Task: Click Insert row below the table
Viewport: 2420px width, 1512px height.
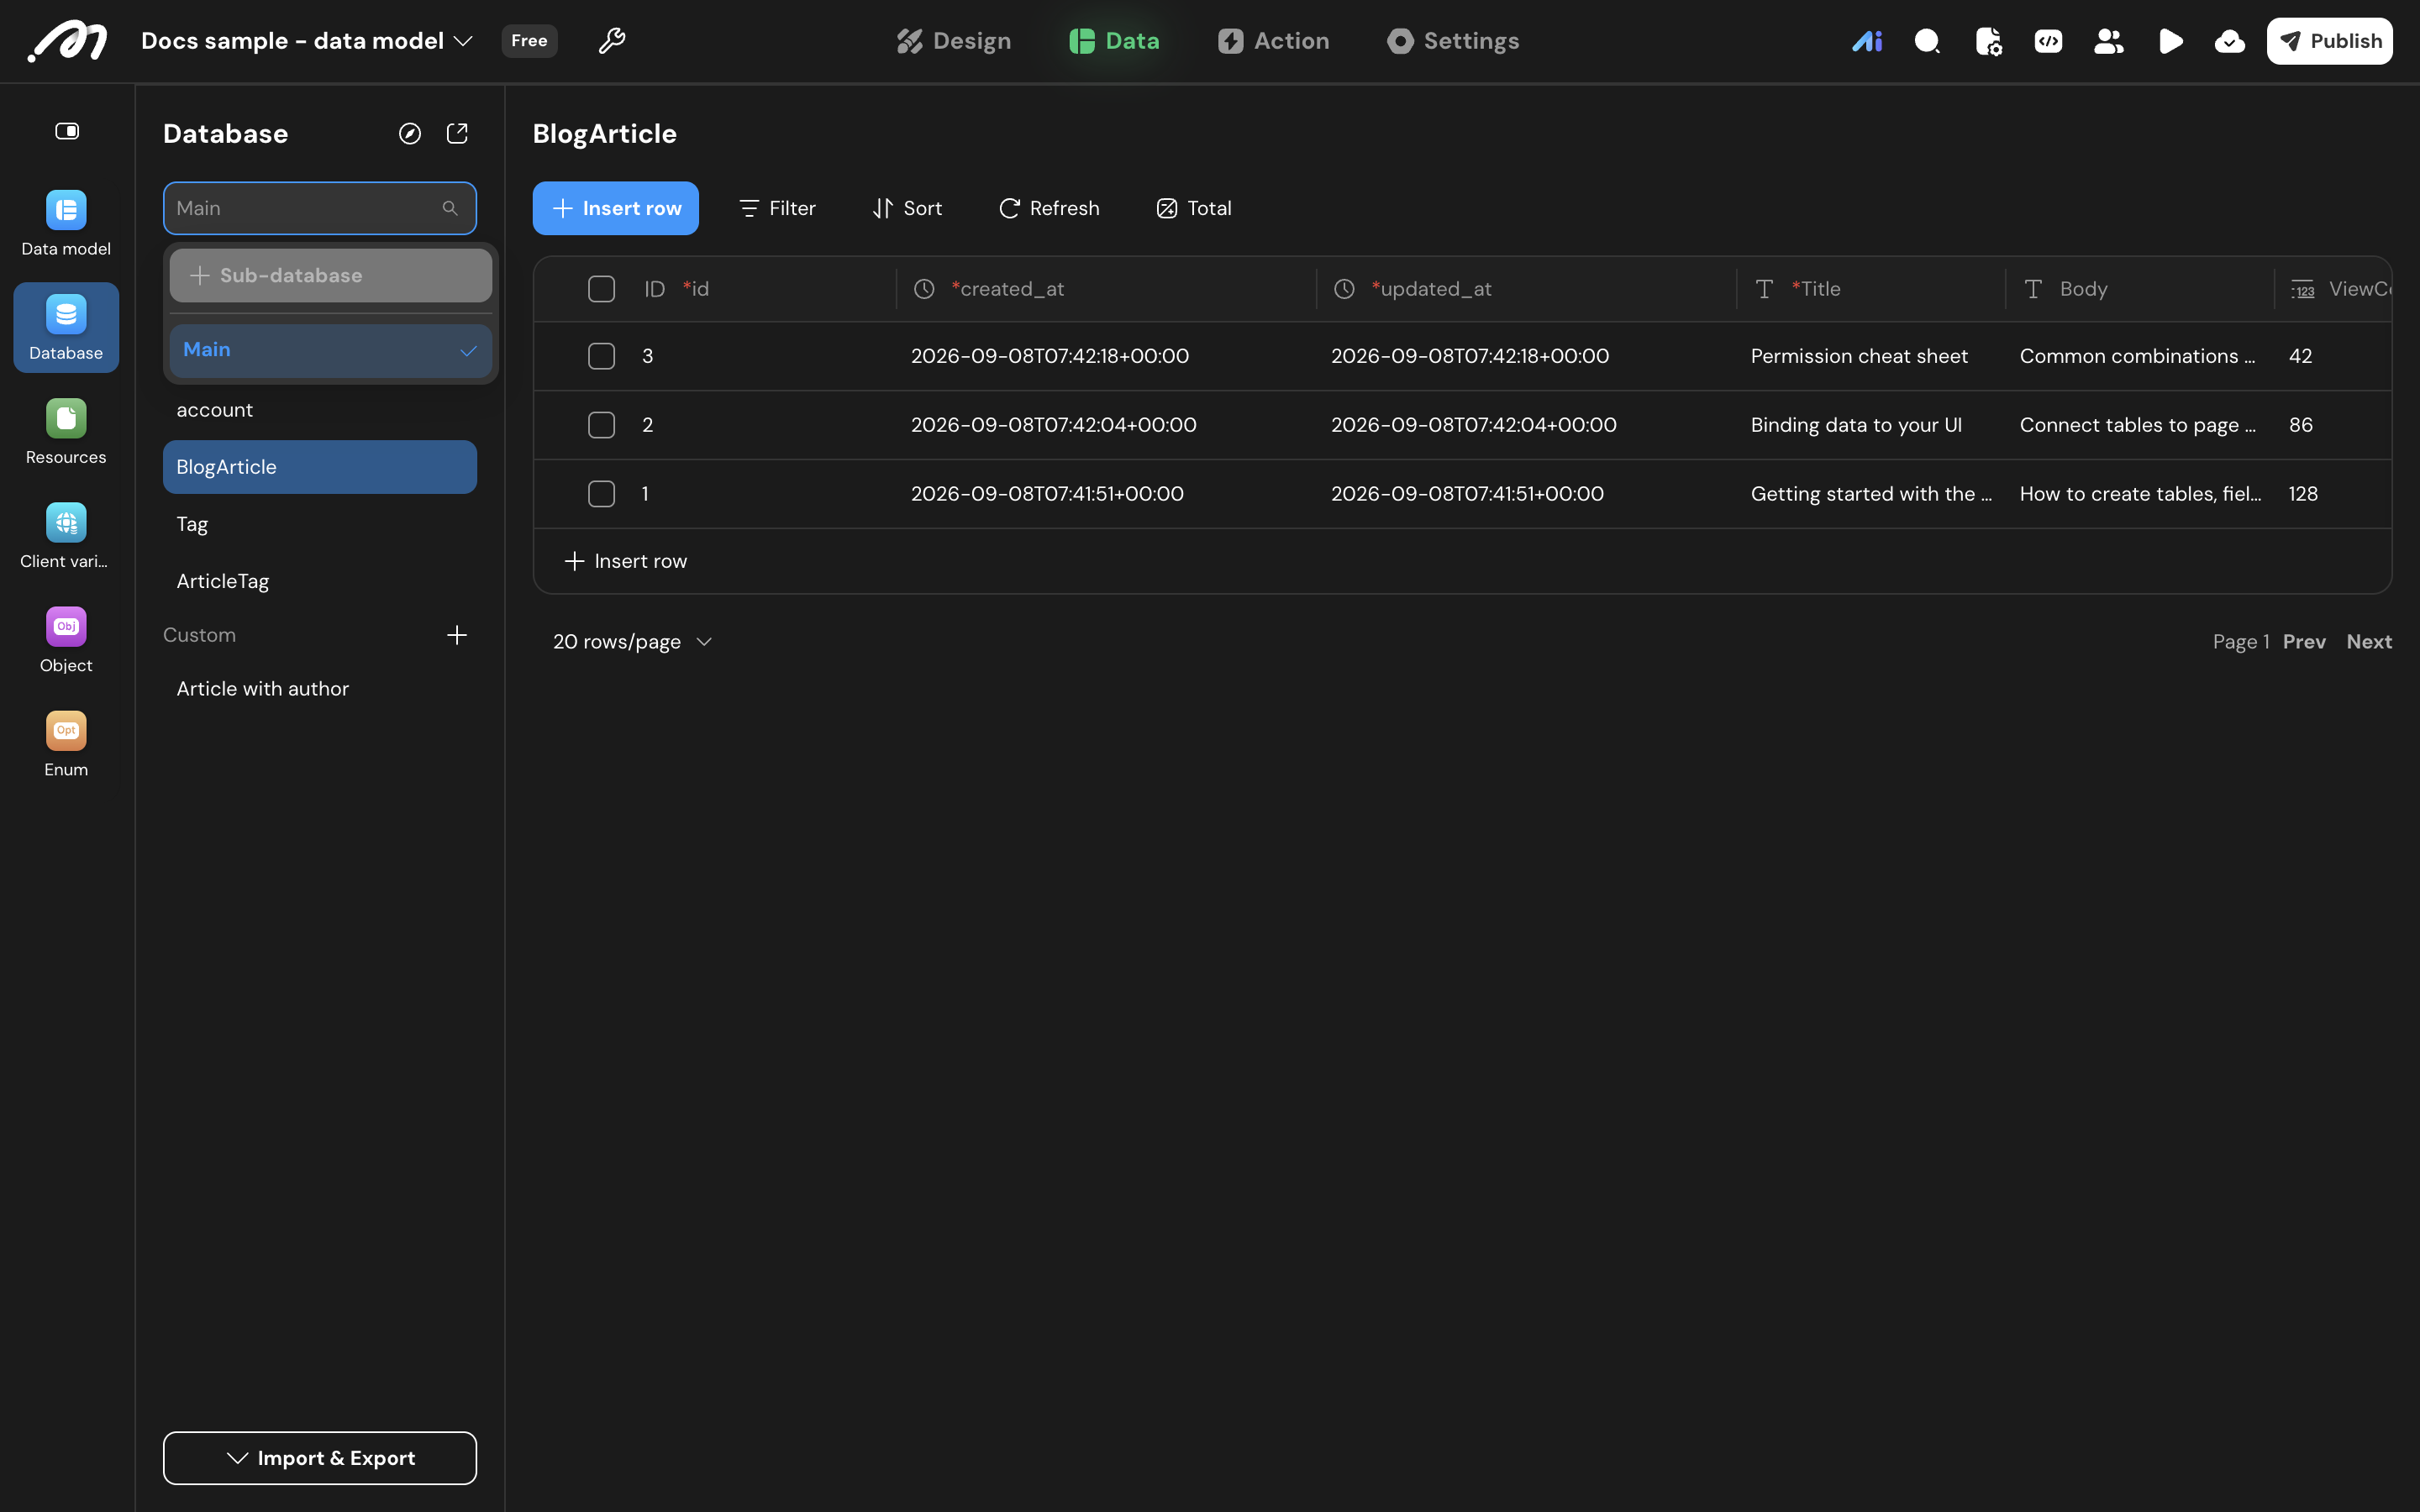Action: (626, 561)
